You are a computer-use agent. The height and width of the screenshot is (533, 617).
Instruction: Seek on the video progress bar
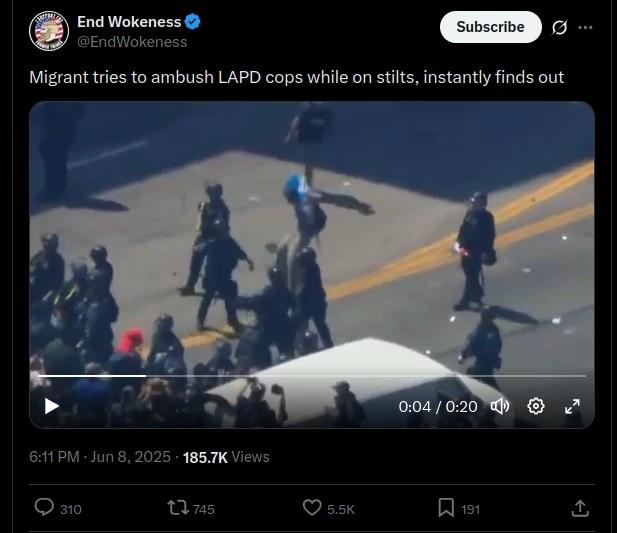[312, 376]
